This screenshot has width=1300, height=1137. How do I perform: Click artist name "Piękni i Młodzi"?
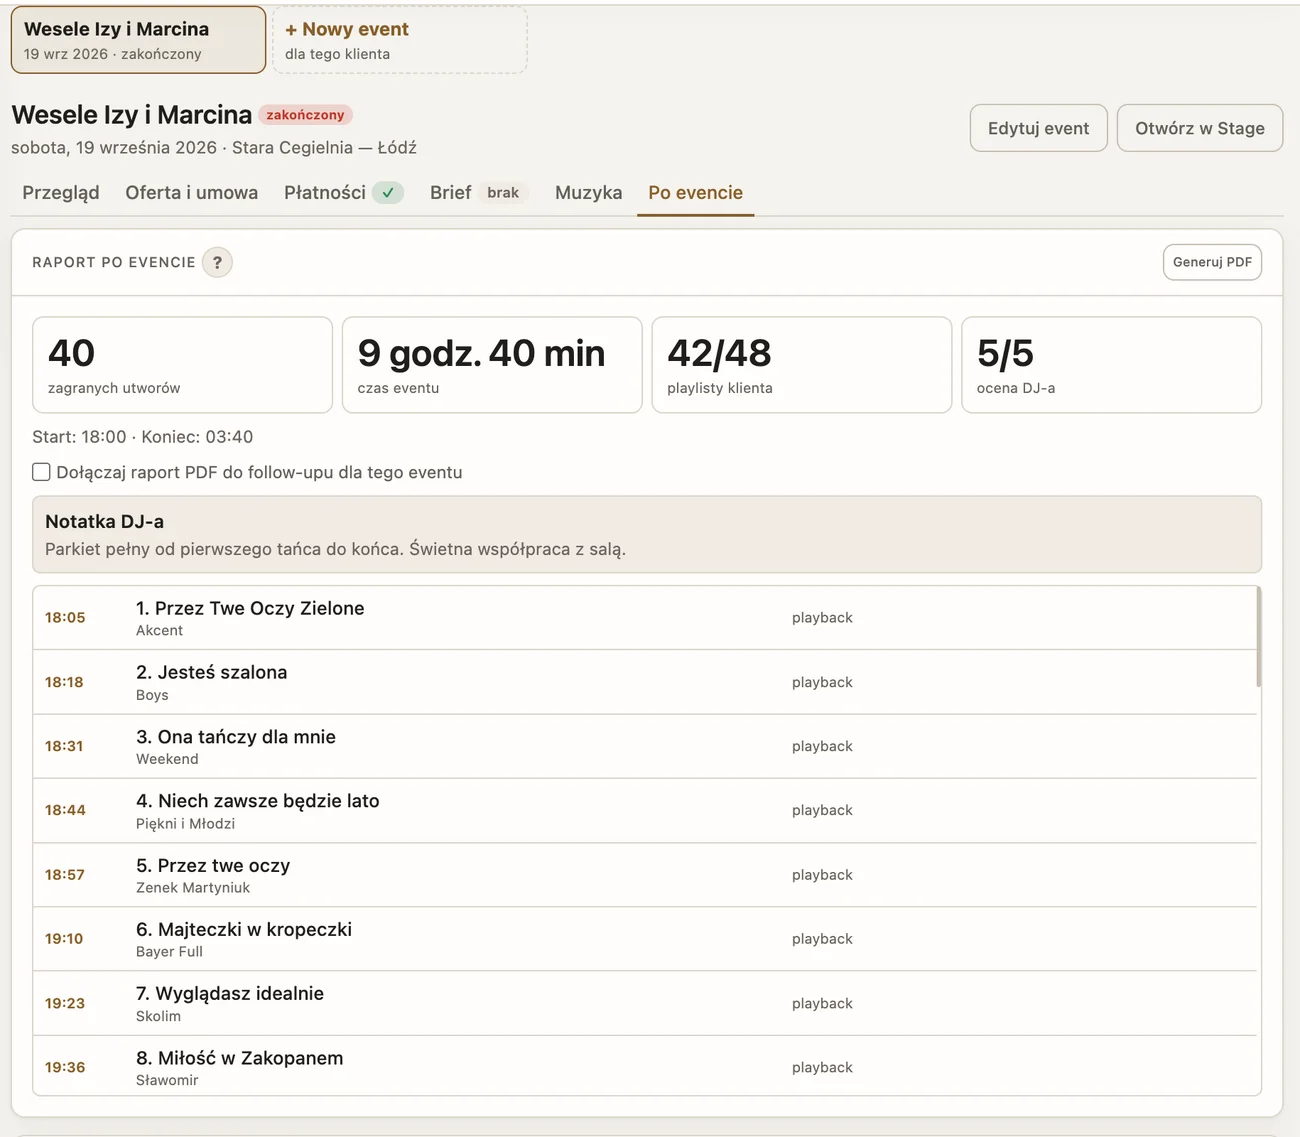(186, 824)
